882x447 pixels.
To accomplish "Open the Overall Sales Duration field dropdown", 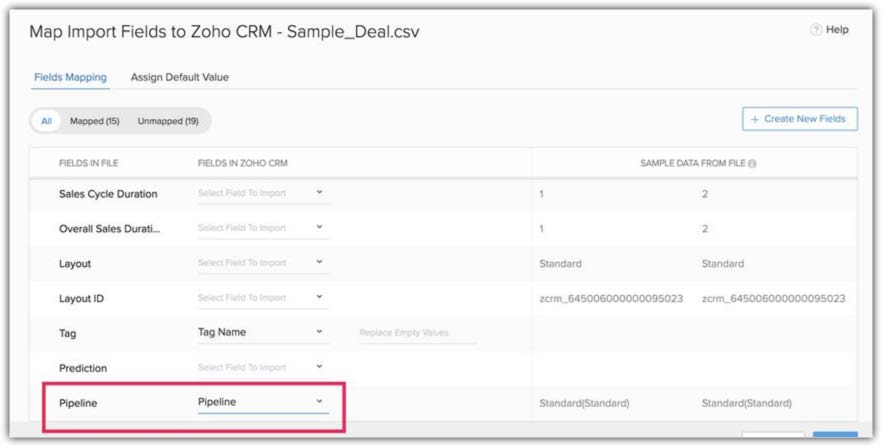I will point(262,228).
